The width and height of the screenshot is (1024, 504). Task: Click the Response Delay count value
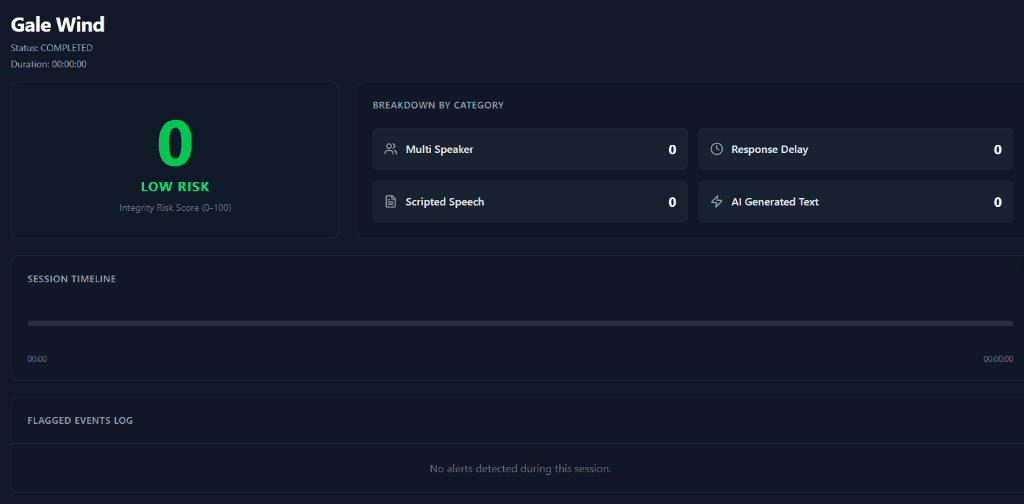pyautogui.click(x=997, y=150)
